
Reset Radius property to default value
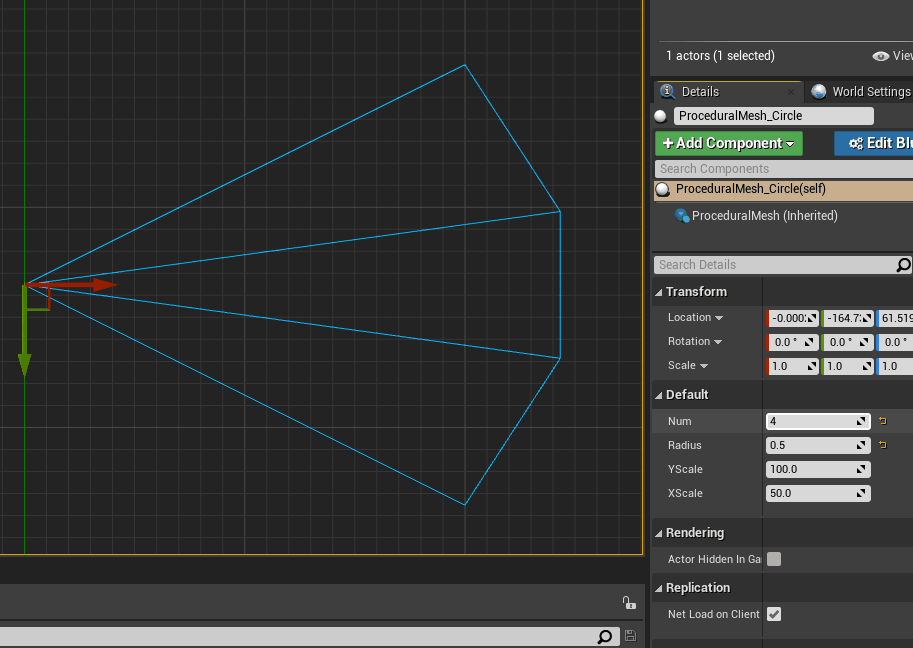[x=882, y=445]
